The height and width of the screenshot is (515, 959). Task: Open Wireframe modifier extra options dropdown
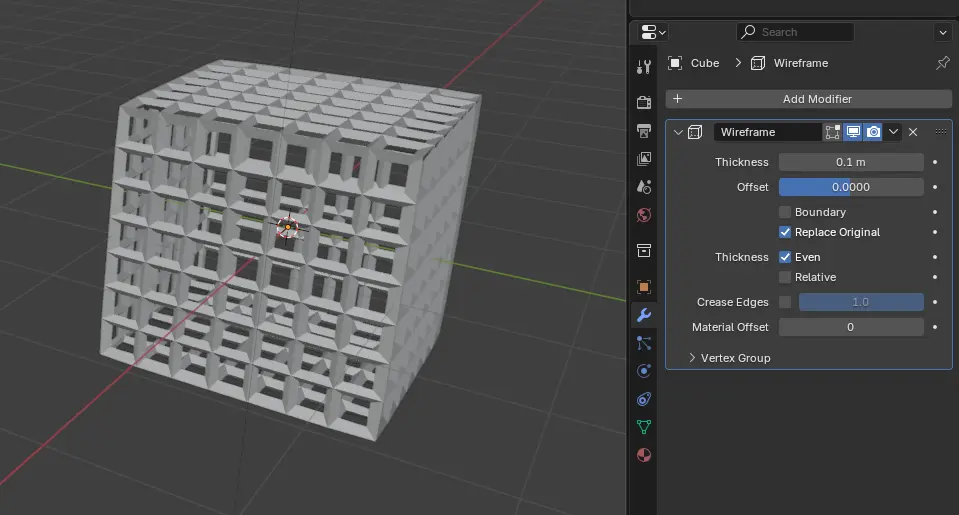893,132
